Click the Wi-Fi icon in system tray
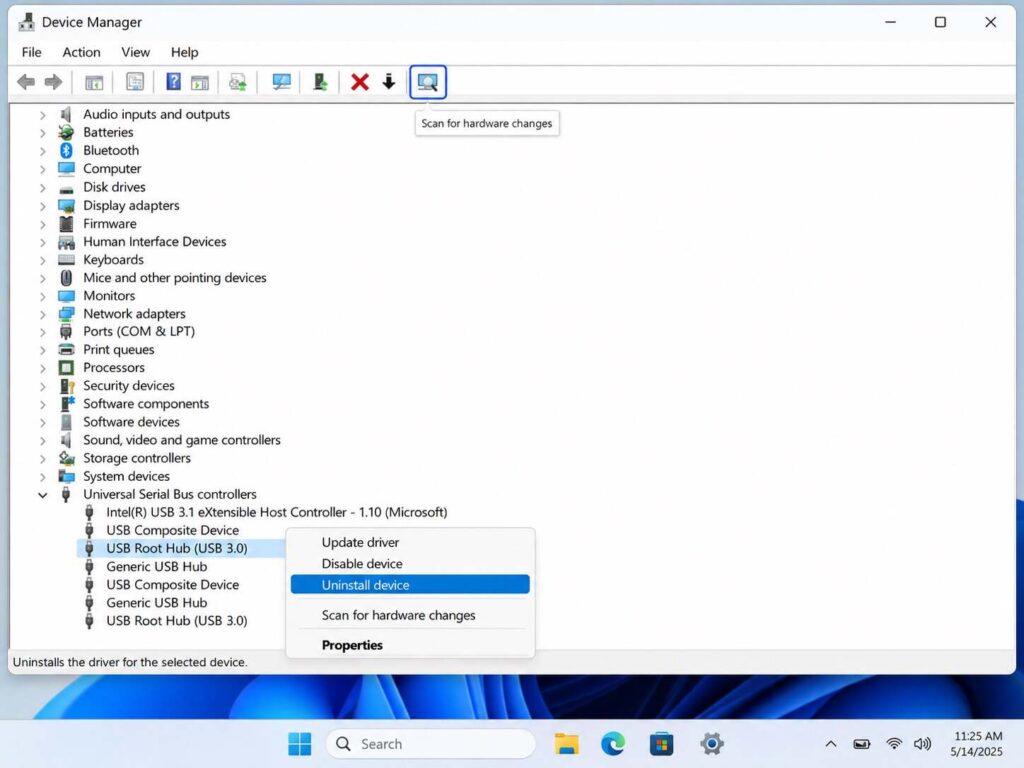Viewport: 1024px width, 768px height. point(893,744)
